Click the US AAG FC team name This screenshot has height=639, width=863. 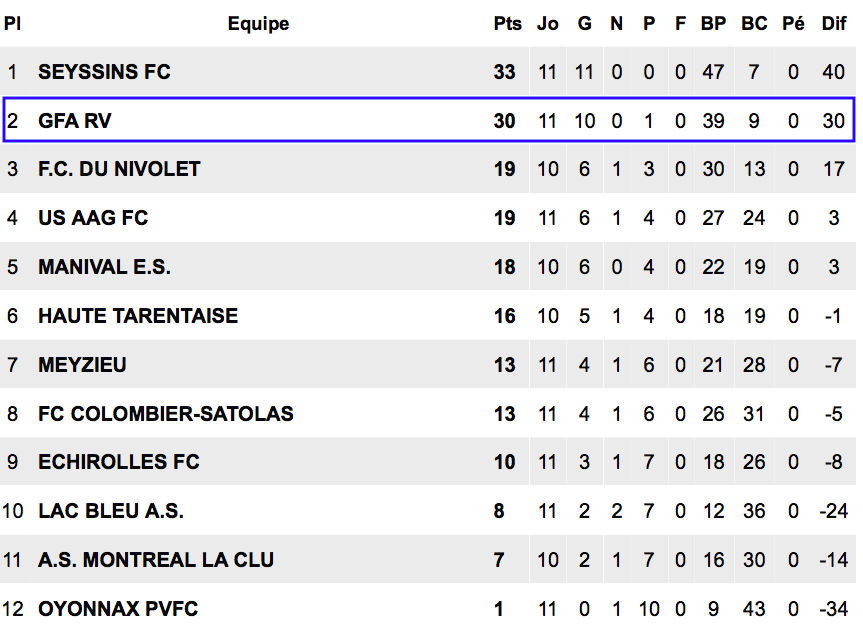93,218
